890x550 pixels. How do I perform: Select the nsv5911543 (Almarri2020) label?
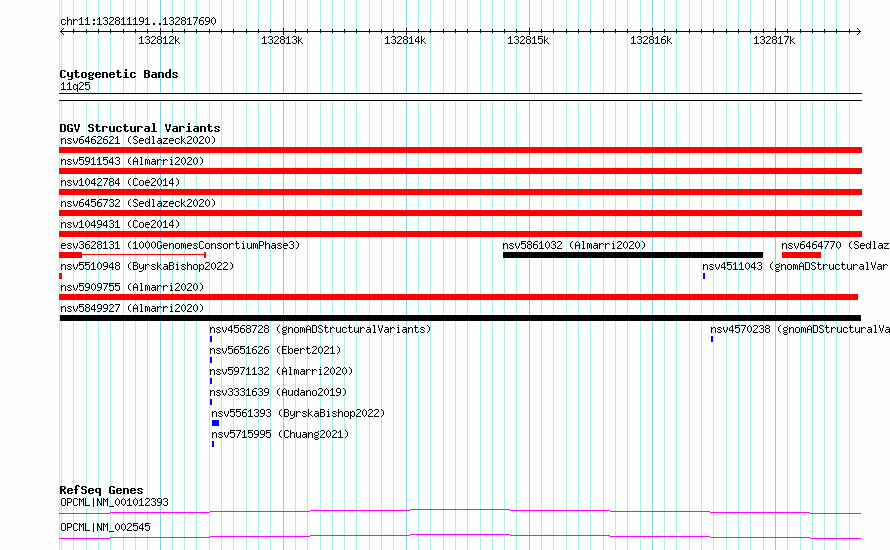click(132, 161)
